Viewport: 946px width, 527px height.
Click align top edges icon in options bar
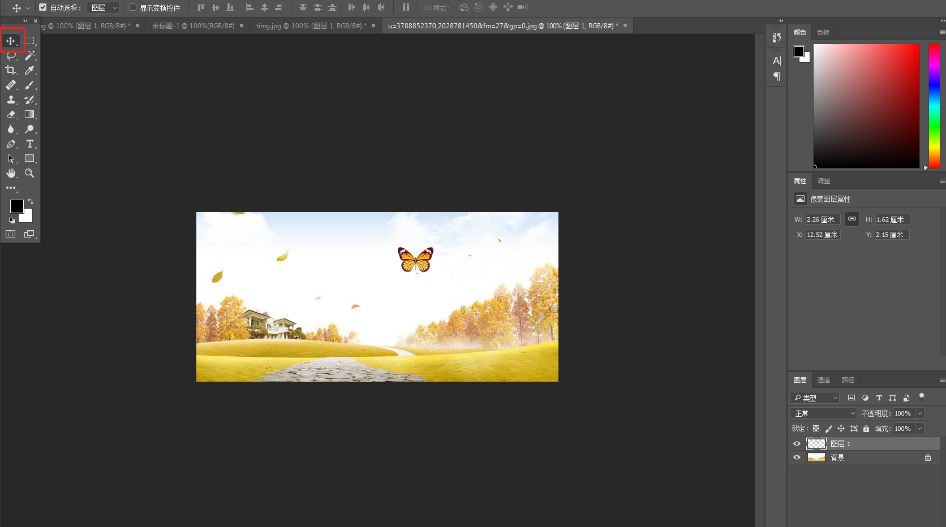[x=201, y=7]
